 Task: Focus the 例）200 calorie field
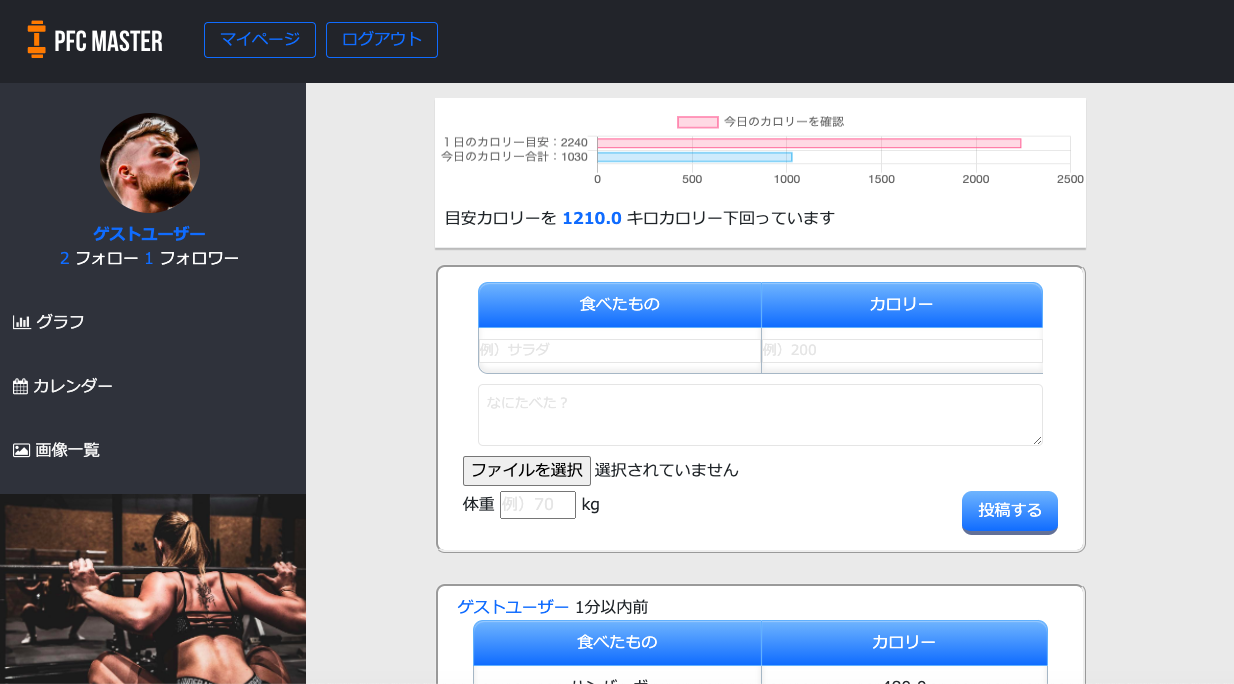point(901,350)
